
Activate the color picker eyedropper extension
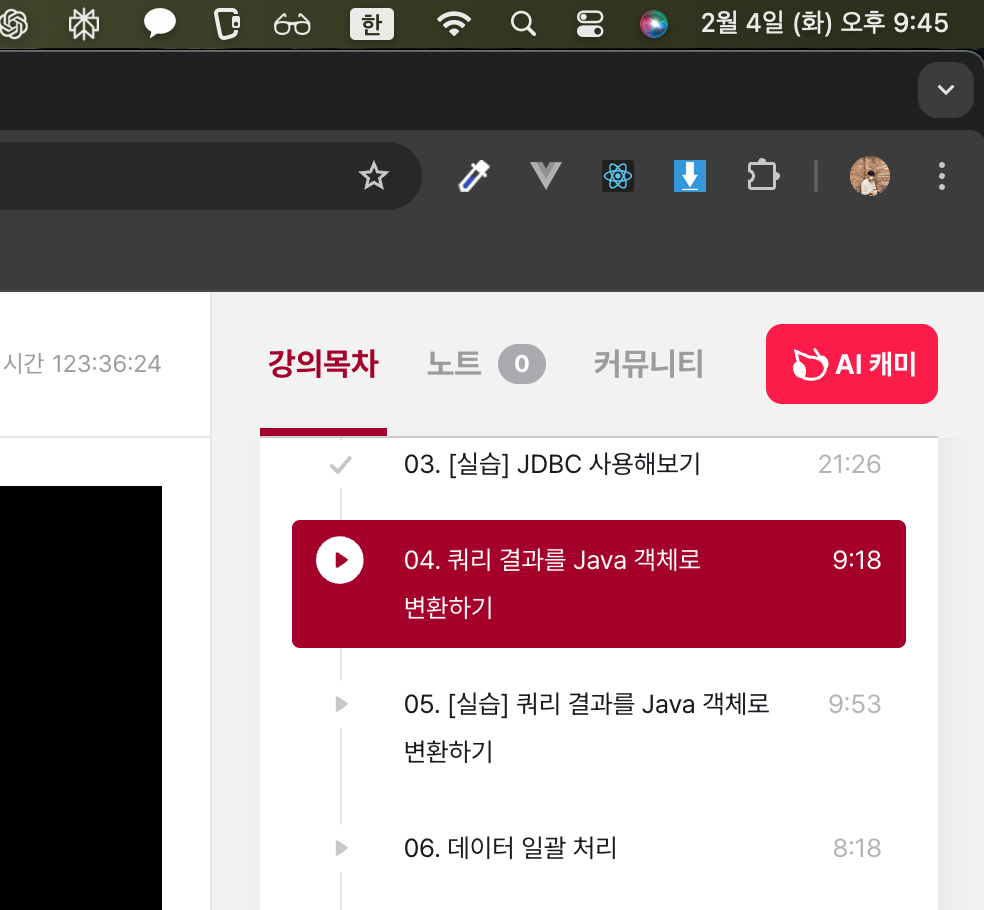(474, 176)
